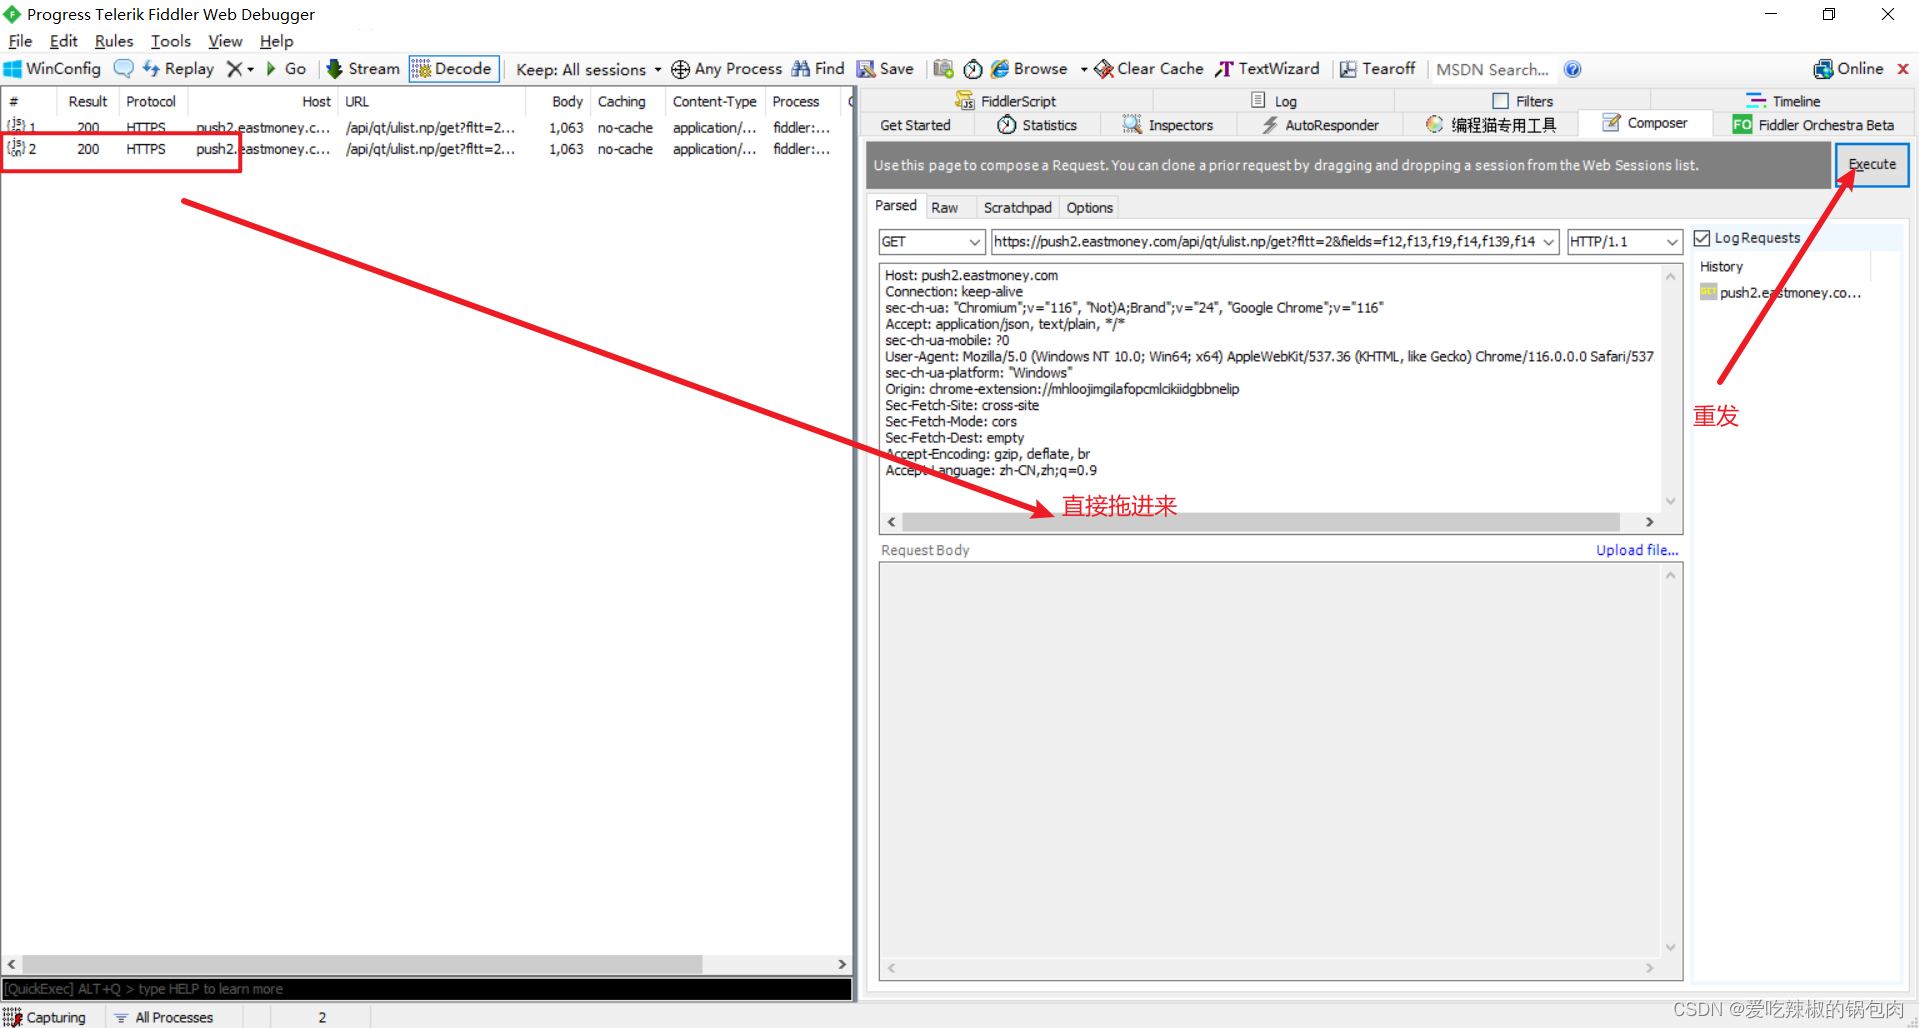Launch the Browse button
1919x1028 pixels.
click(1029, 69)
